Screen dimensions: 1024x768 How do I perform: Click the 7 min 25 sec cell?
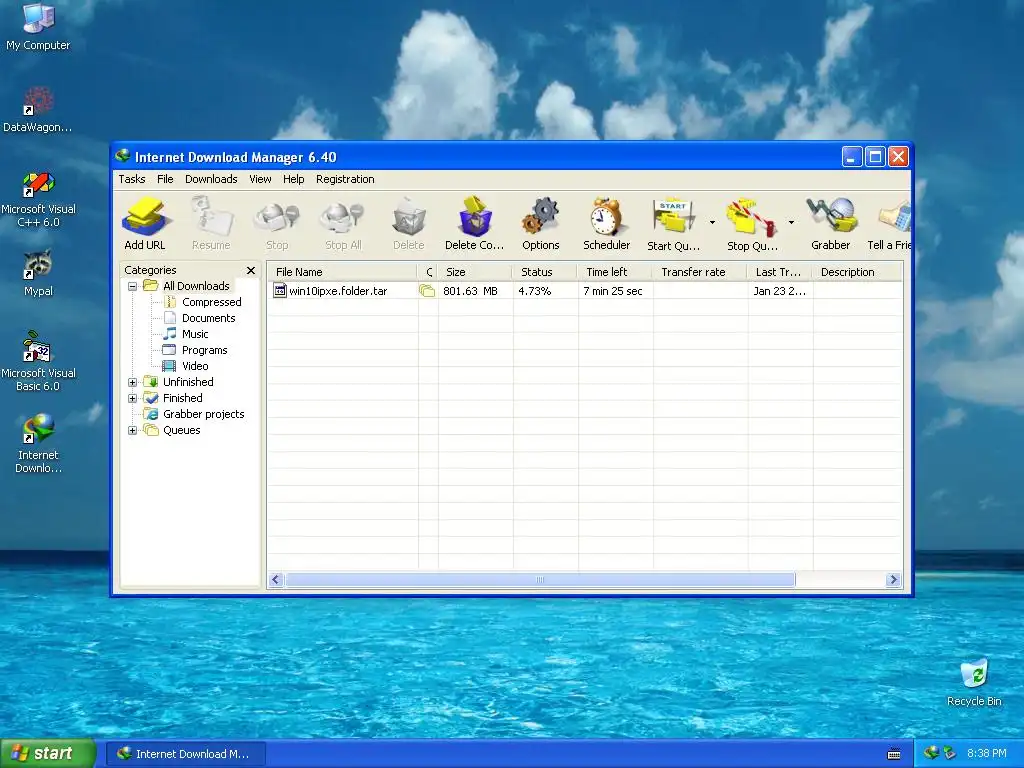point(613,291)
